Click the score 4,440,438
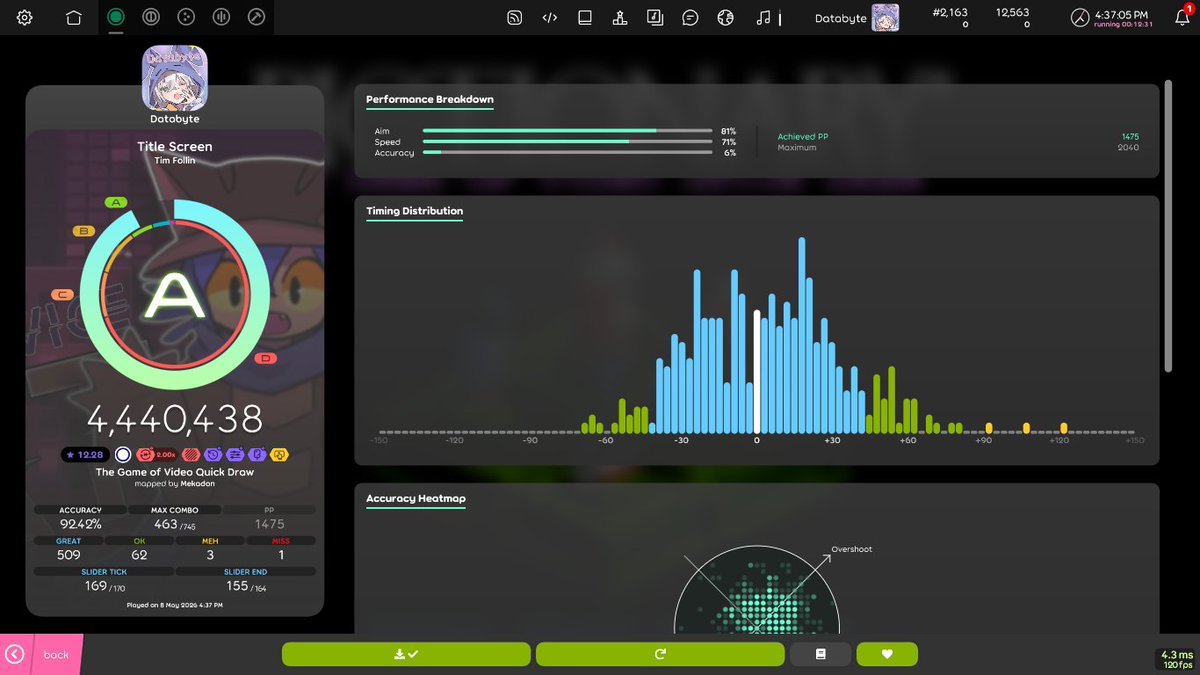 (x=175, y=419)
